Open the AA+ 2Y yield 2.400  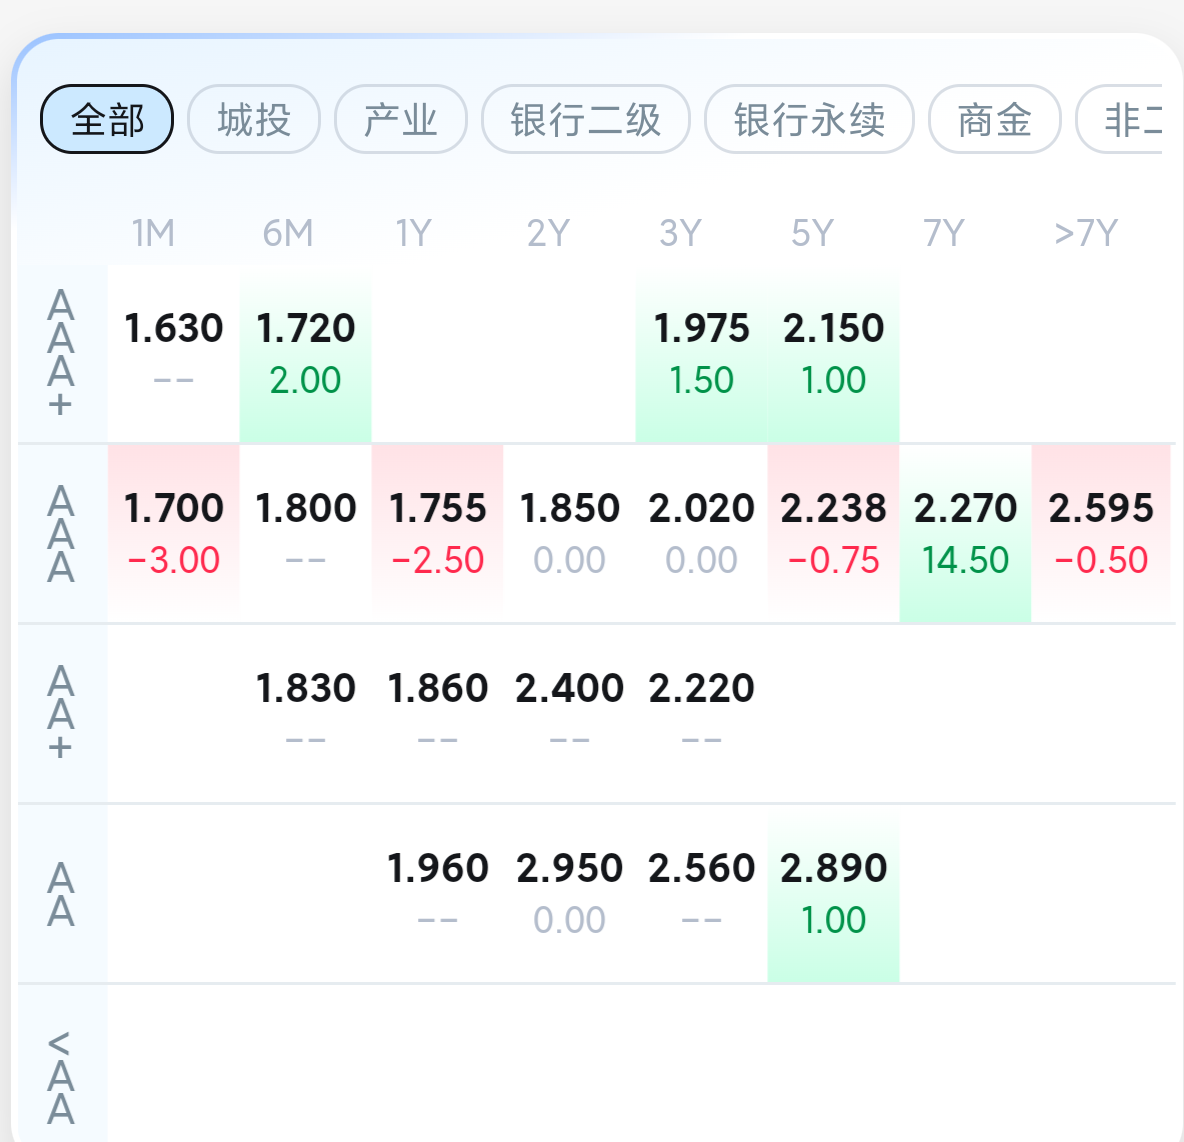(569, 712)
